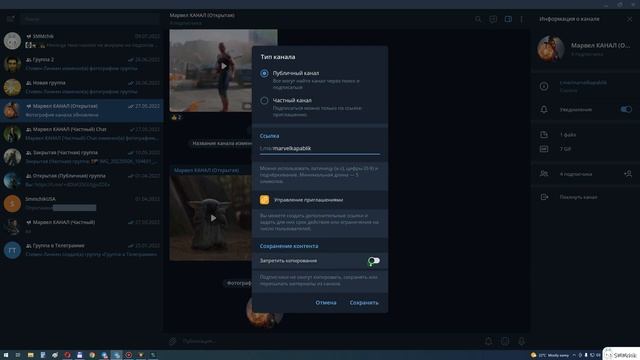Image resolution: width=640 pixels, height=360 pixels.
Task: Search in this chat via header icon
Action: coord(478,19)
